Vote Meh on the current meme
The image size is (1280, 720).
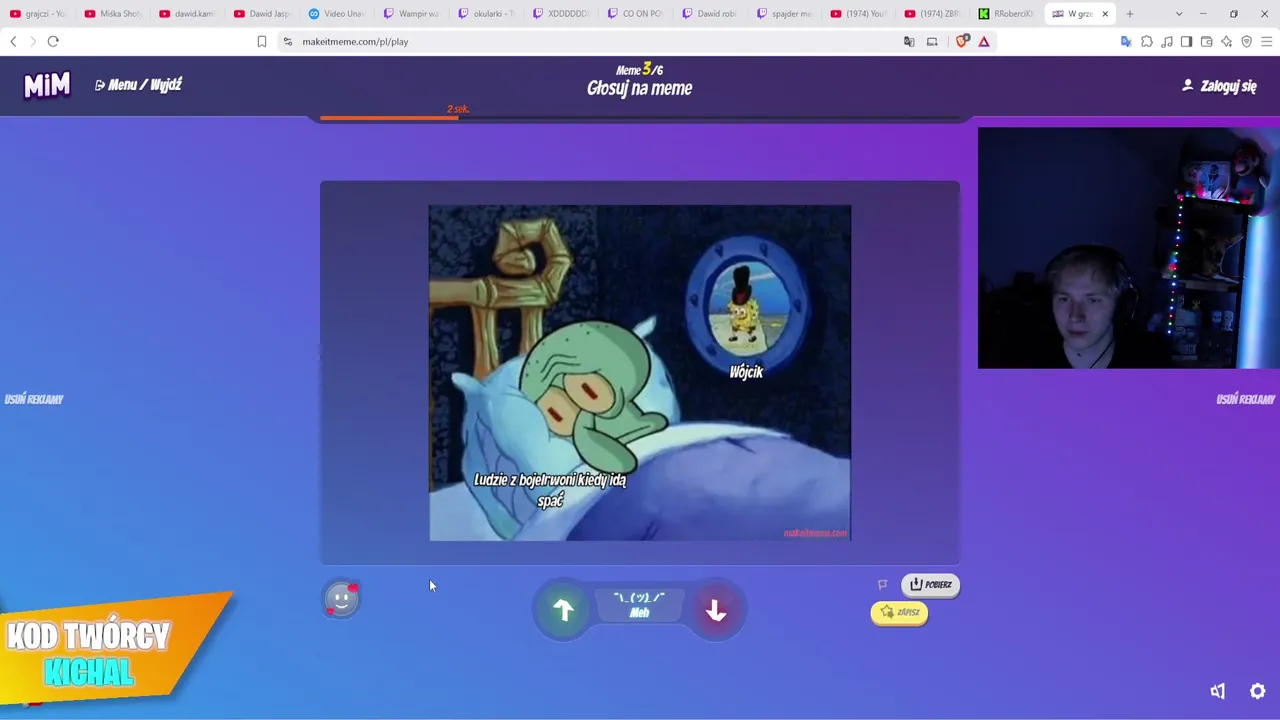pos(639,605)
